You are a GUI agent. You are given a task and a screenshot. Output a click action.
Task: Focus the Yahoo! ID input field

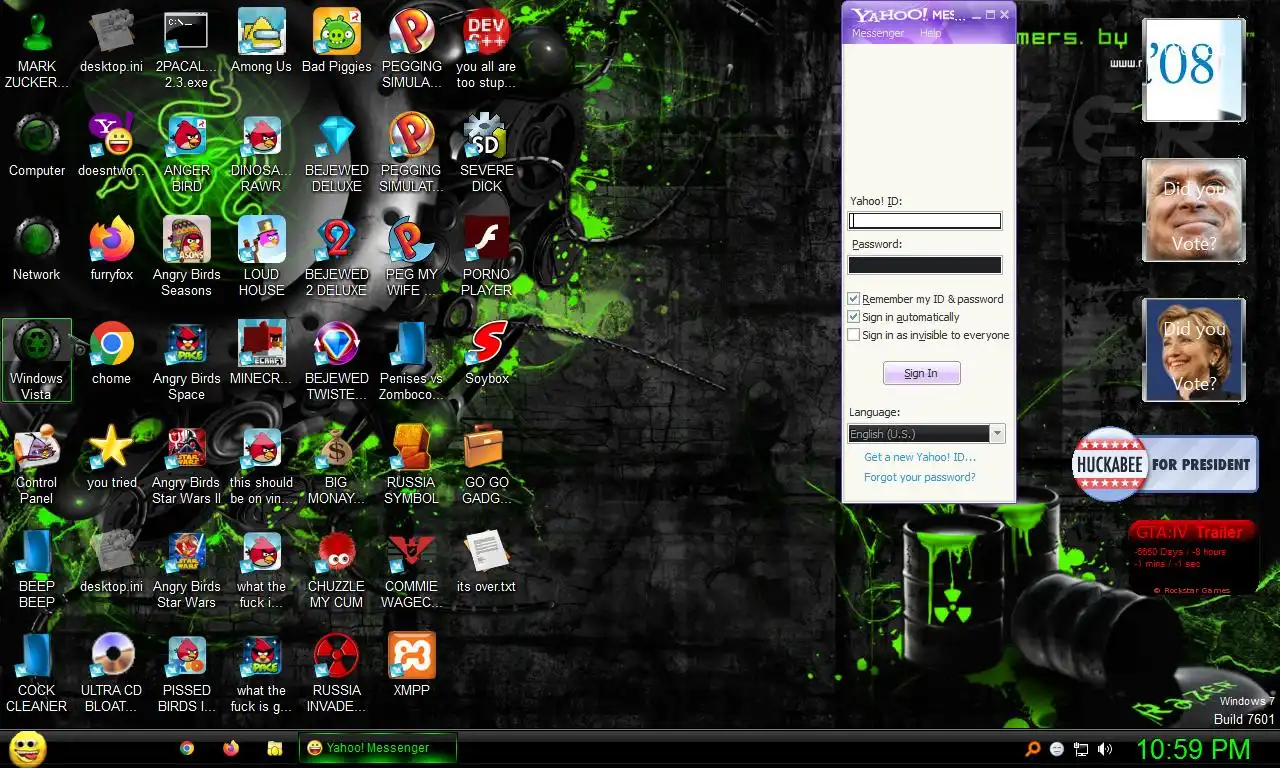(925, 221)
